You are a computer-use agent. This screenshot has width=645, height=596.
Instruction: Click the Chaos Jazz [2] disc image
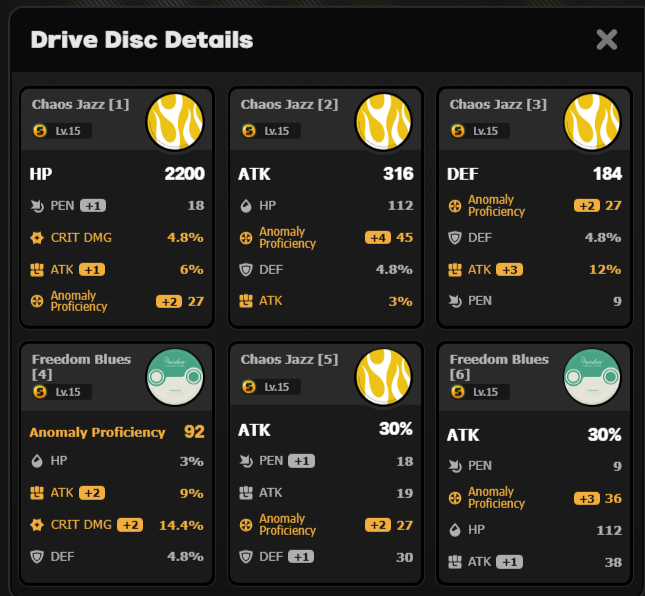(x=384, y=122)
